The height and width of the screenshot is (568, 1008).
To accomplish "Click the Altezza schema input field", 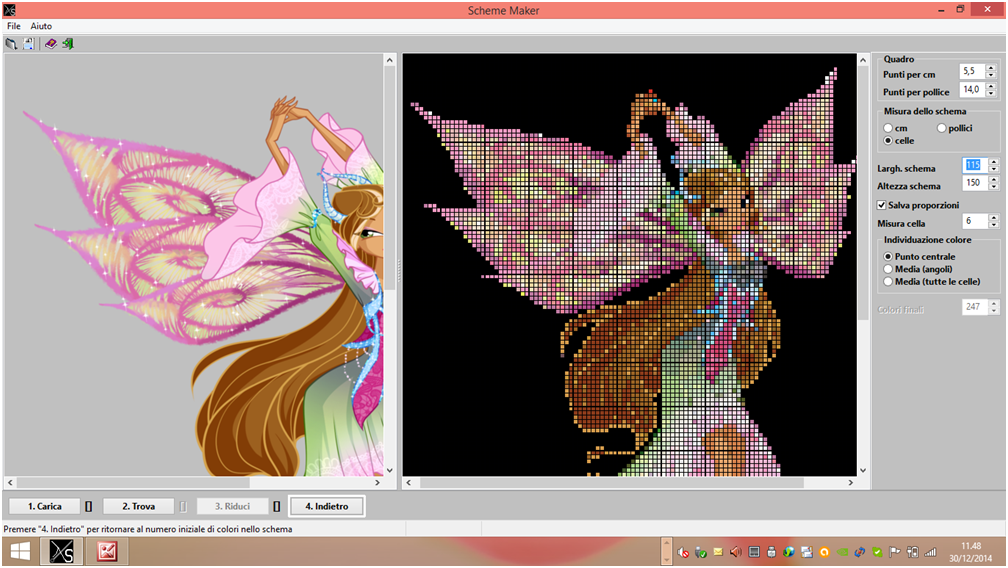I will coord(975,183).
